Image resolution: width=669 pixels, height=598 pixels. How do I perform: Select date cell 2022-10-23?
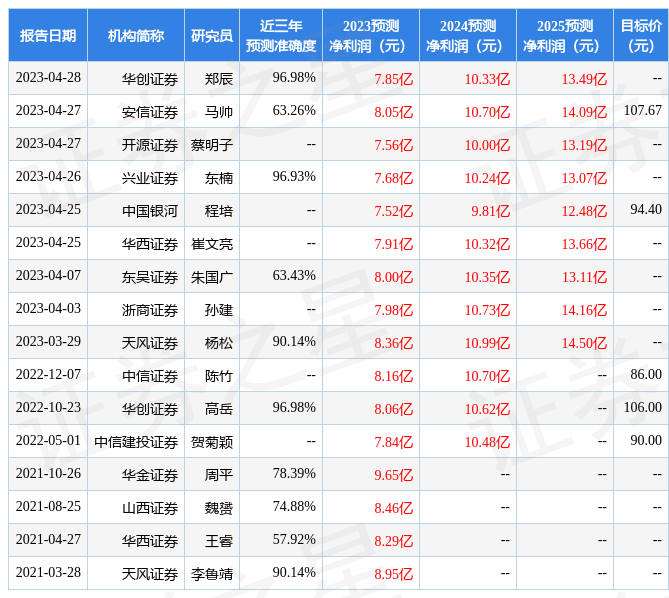pos(48,408)
